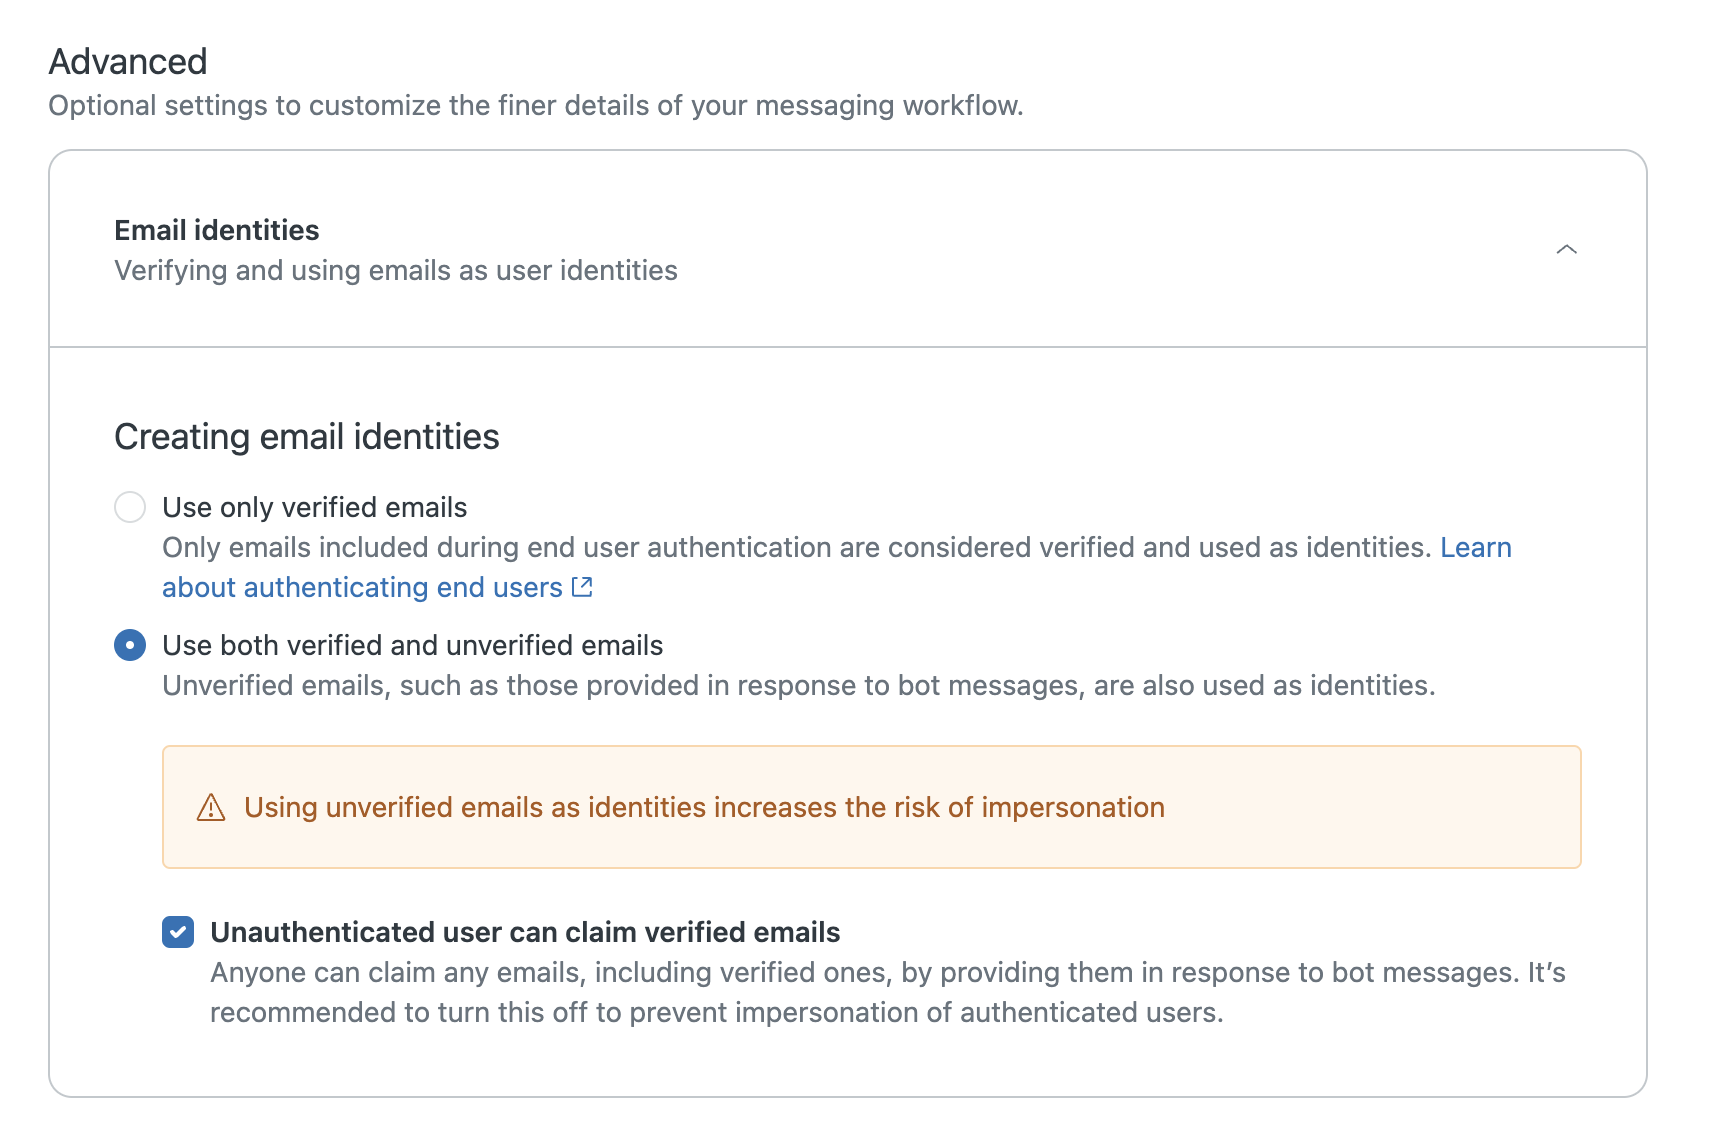Click the collapse chevron for Email identities
This screenshot has width=1710, height=1124.
tap(1568, 249)
